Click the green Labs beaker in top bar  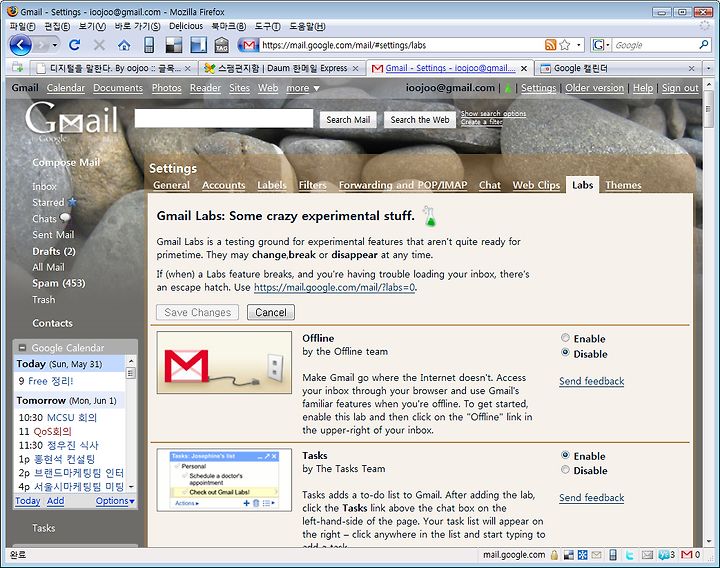[x=508, y=88]
